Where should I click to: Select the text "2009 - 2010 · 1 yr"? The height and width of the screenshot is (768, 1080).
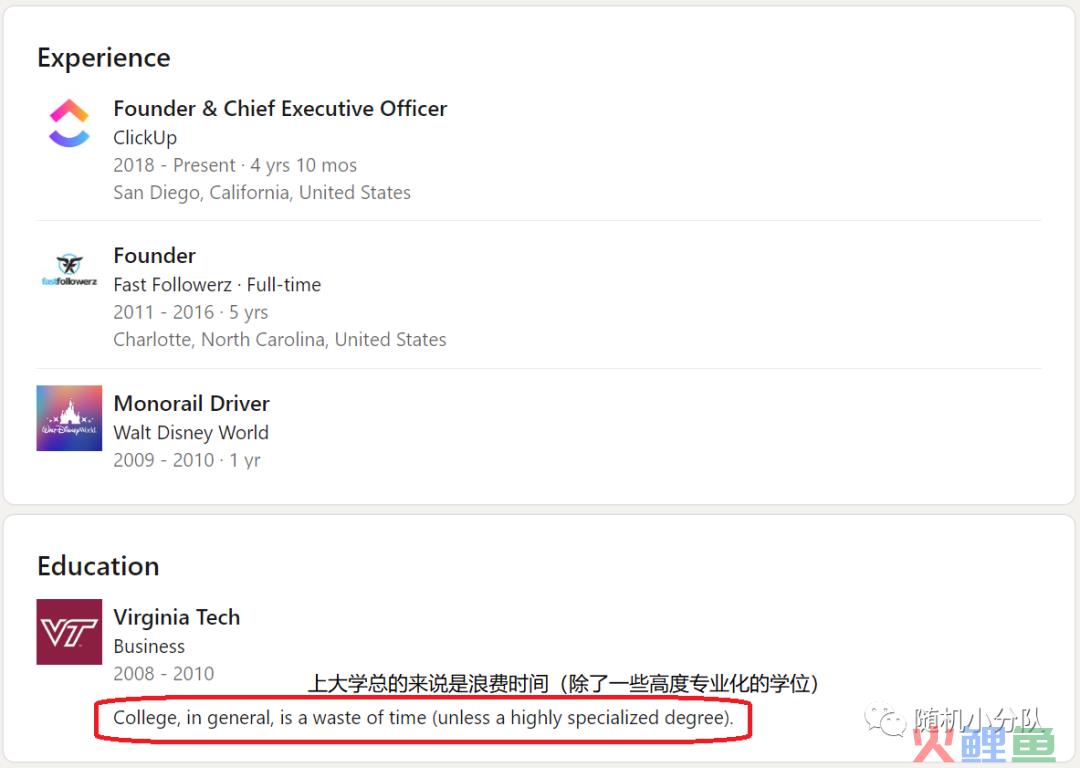187,460
